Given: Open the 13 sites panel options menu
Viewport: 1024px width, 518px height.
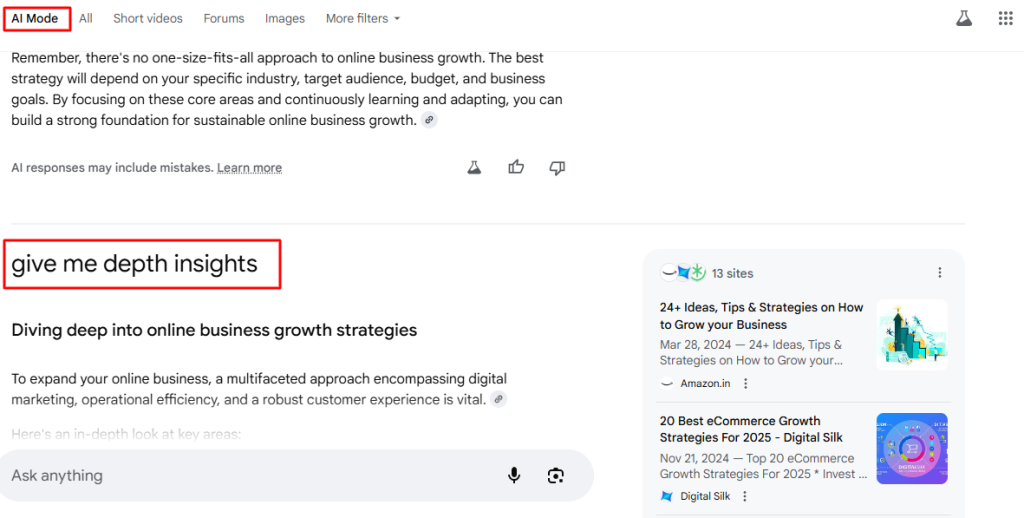Looking at the screenshot, I should coord(939,273).
